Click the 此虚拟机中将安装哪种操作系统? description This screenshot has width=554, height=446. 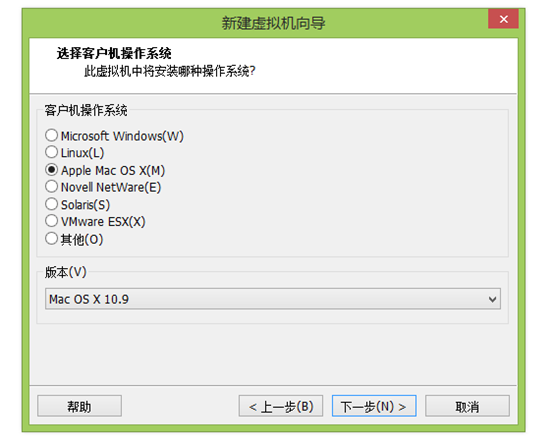tap(170, 71)
